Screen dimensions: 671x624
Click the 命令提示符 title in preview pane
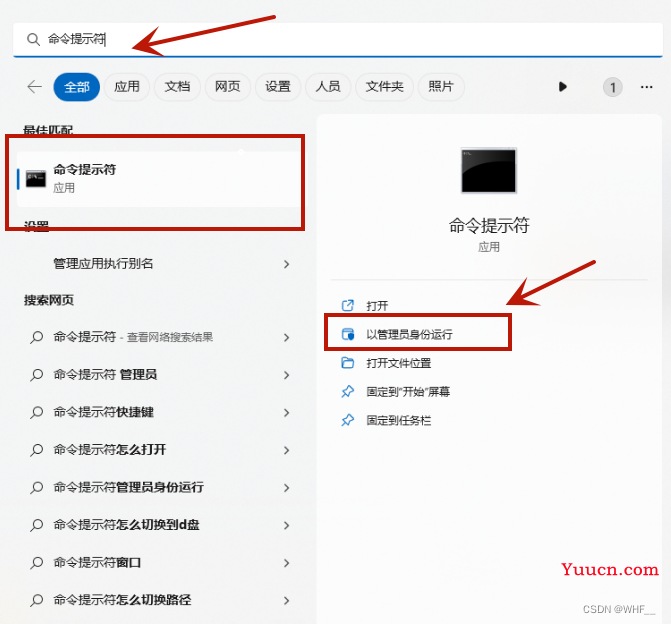click(489, 226)
